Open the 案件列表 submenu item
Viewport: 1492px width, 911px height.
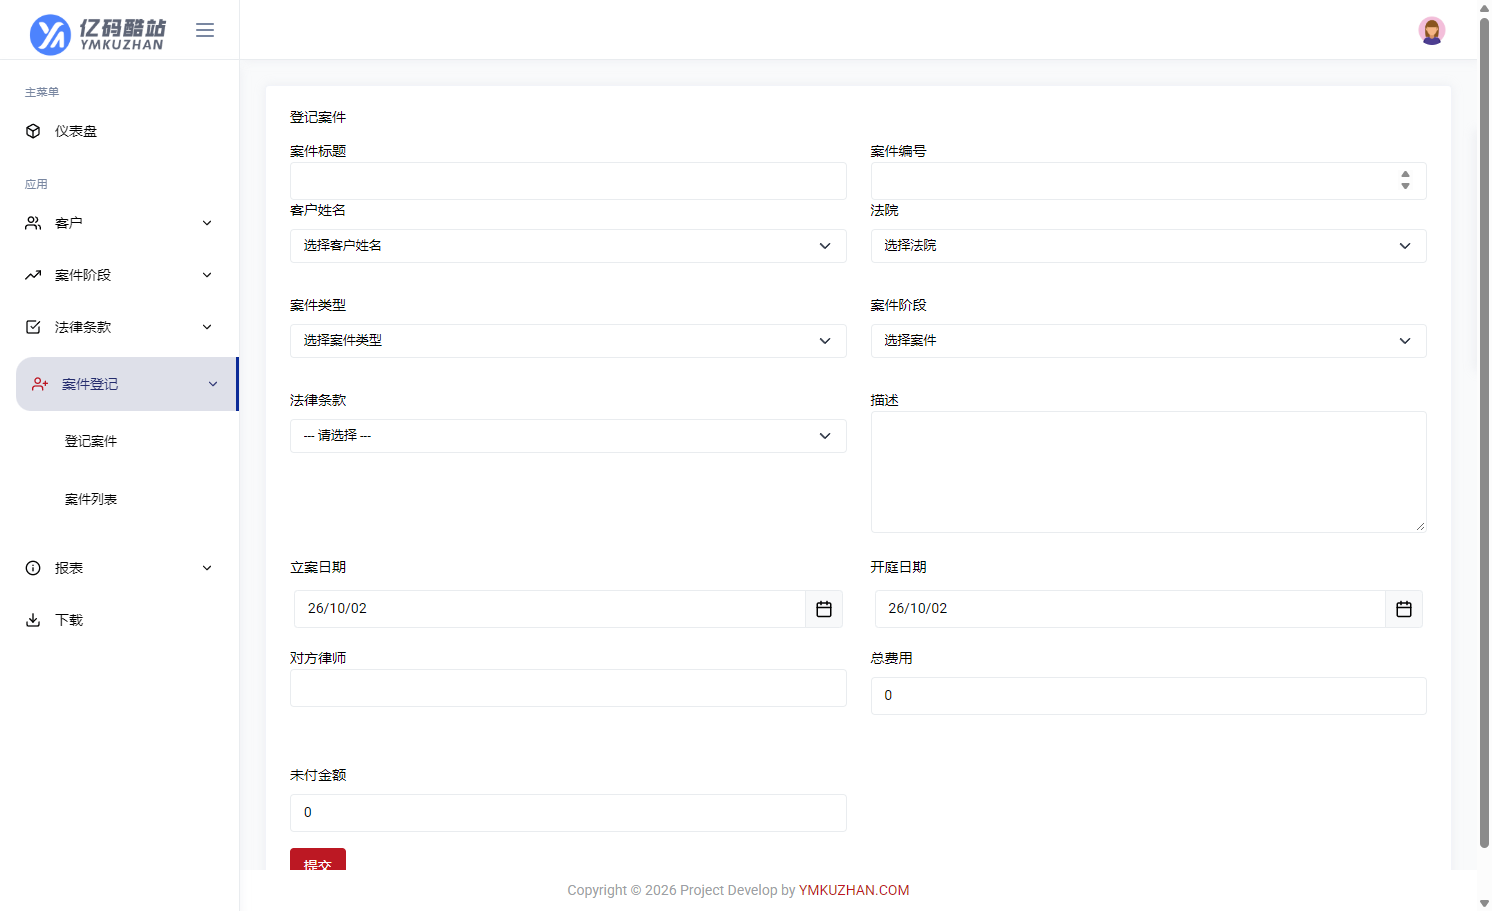(91, 499)
